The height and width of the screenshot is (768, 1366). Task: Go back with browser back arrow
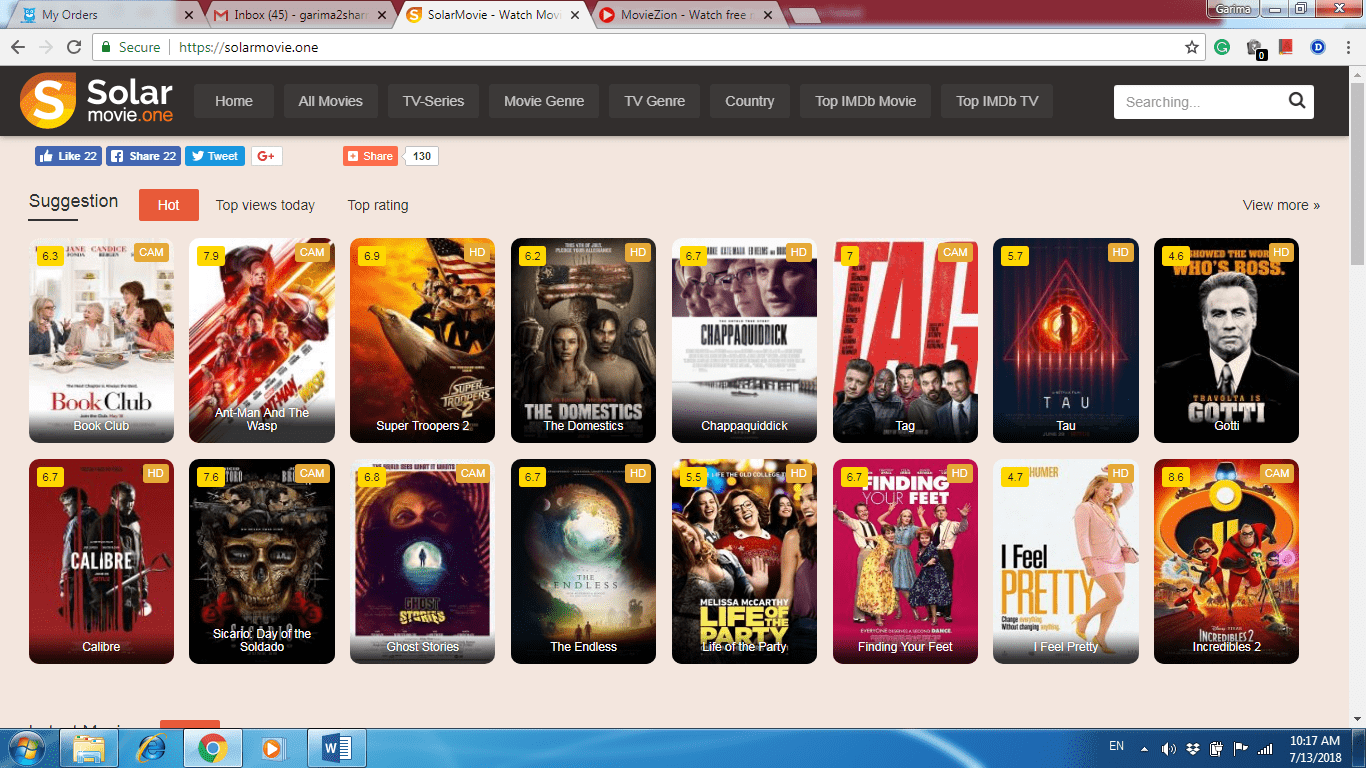[x=17, y=47]
